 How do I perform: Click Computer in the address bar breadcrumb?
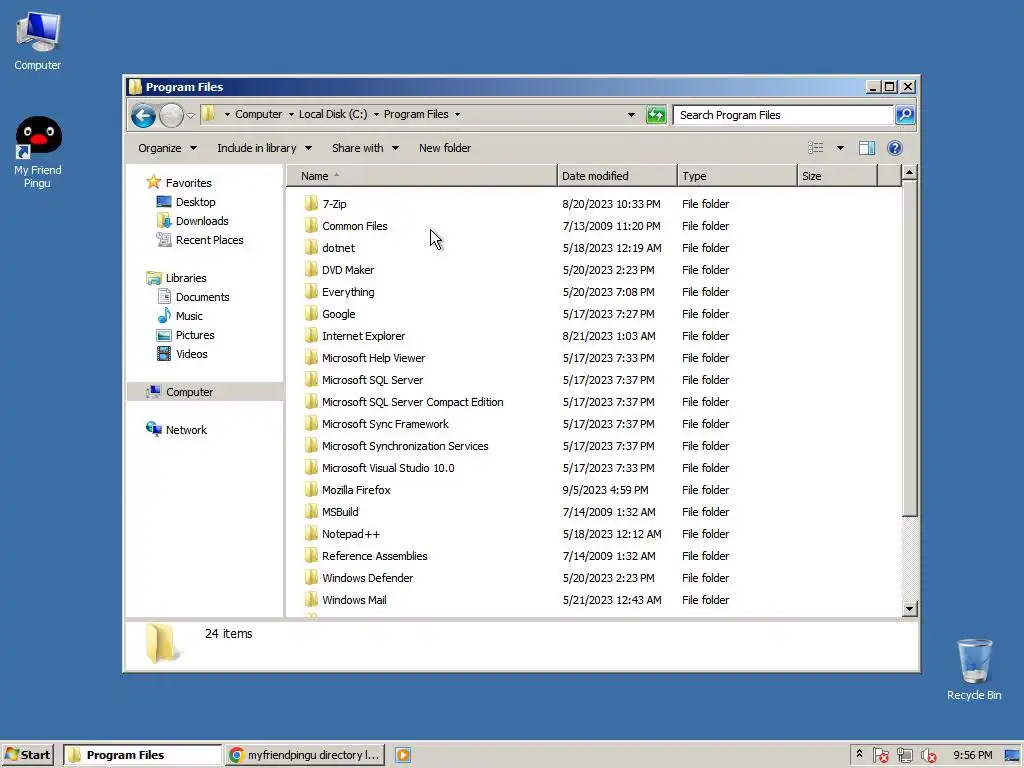point(259,114)
